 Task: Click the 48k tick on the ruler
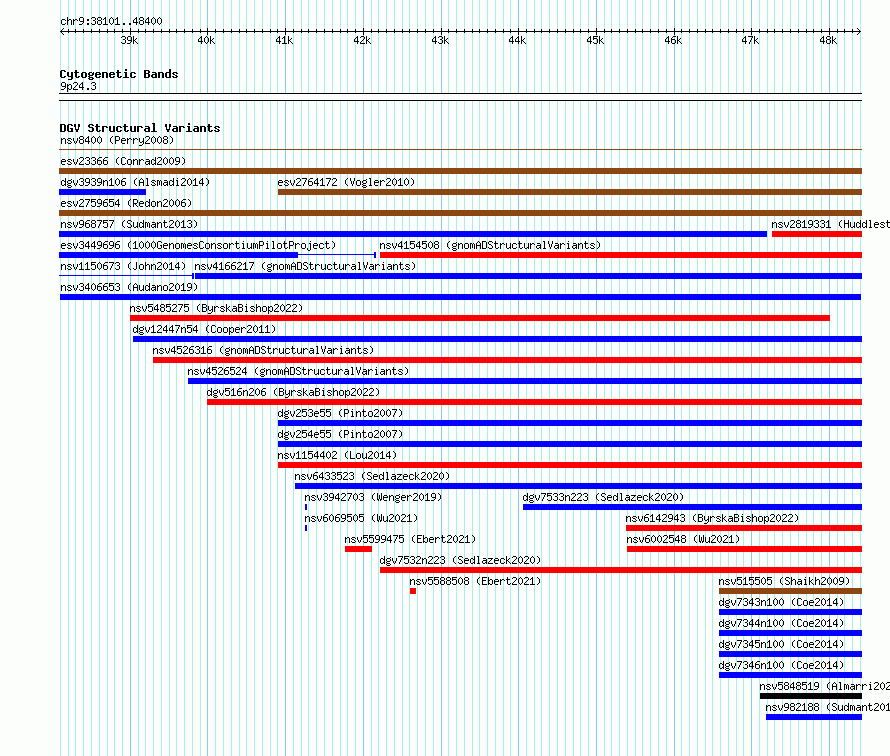tap(828, 40)
